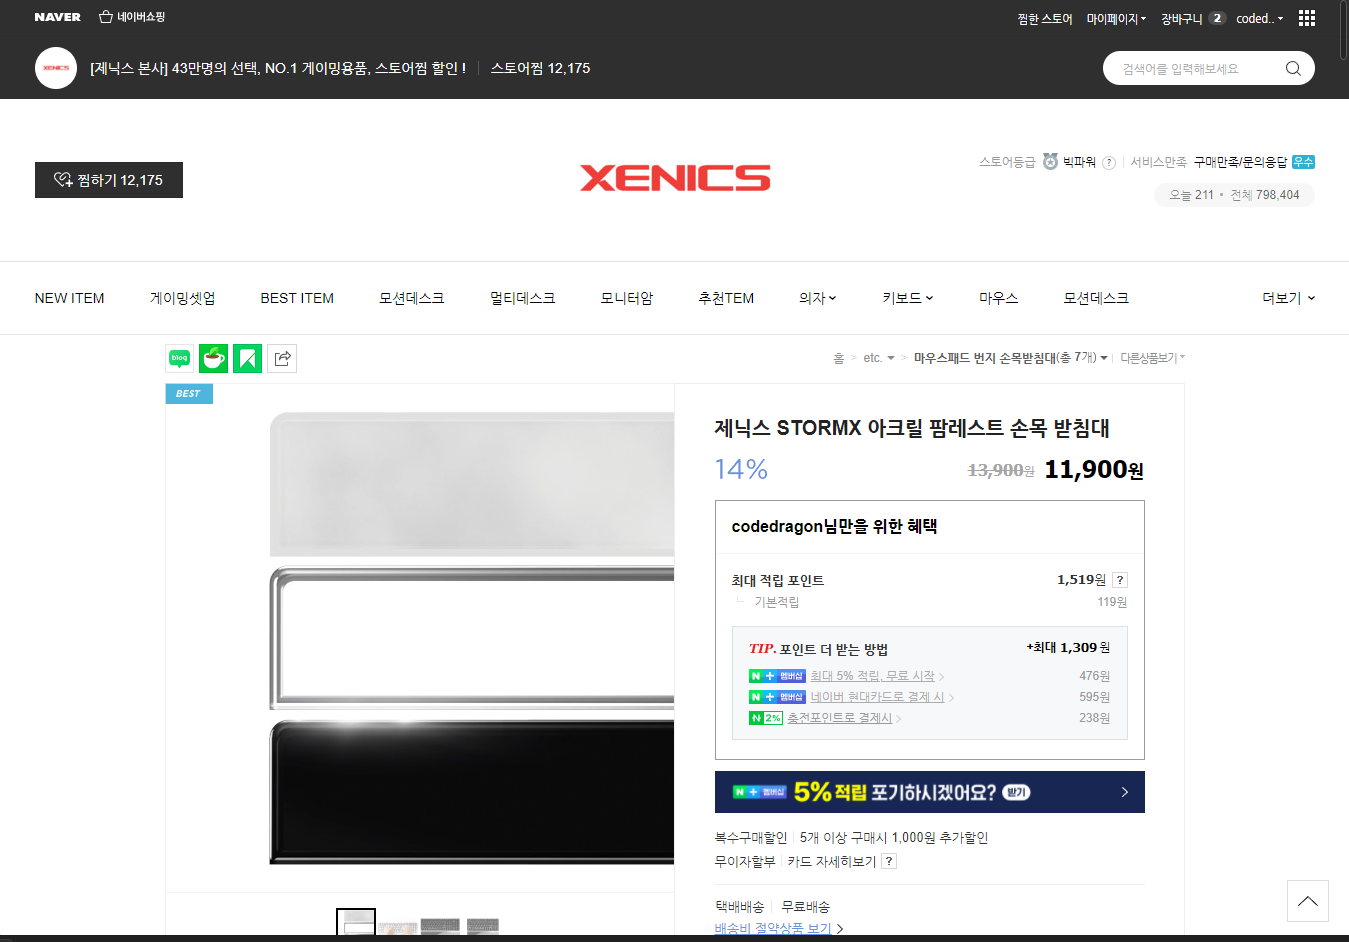Focus the store search input field
This screenshot has height=942, width=1349.
1195,68
